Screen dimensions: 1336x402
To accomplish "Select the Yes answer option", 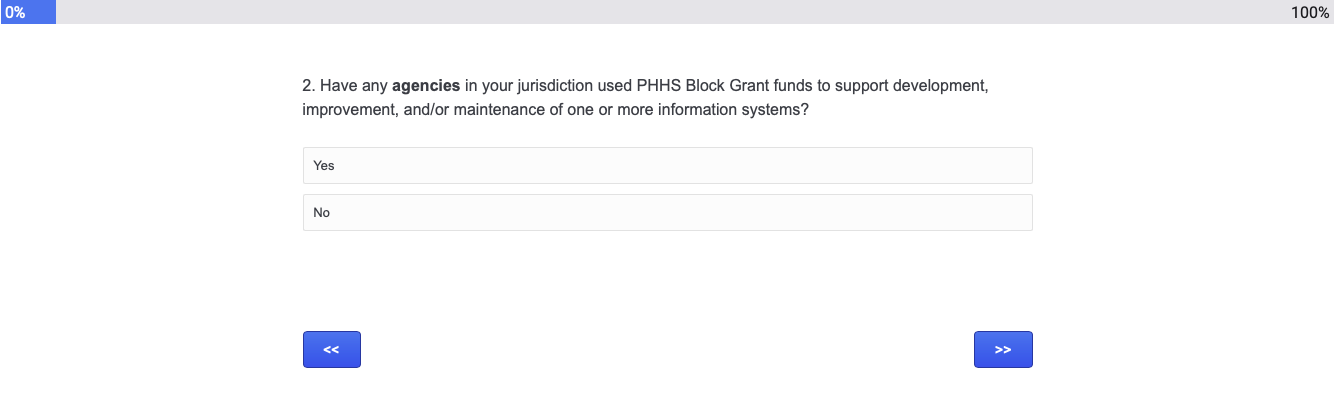I will pos(667,166).
